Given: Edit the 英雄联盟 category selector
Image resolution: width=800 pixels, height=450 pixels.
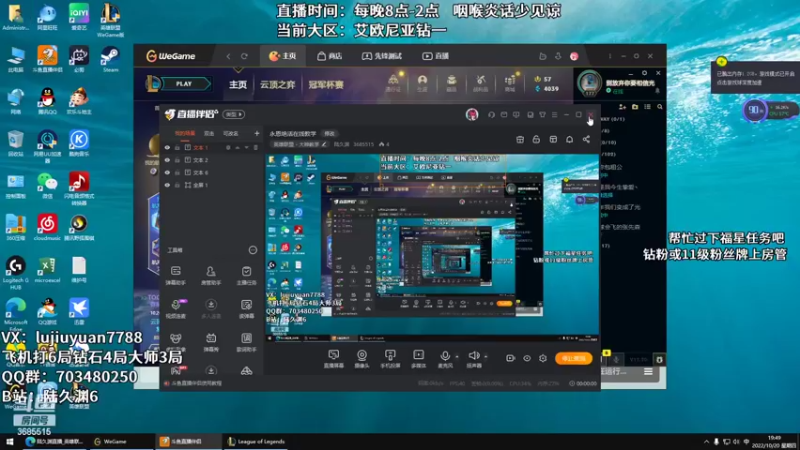Looking at the screenshot, I should click(x=300, y=144).
